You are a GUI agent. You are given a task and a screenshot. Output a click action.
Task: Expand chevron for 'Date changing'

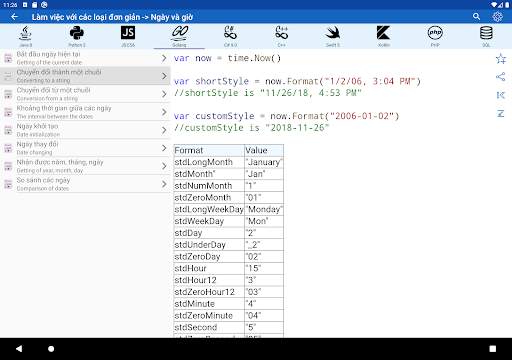pyautogui.click(x=164, y=148)
